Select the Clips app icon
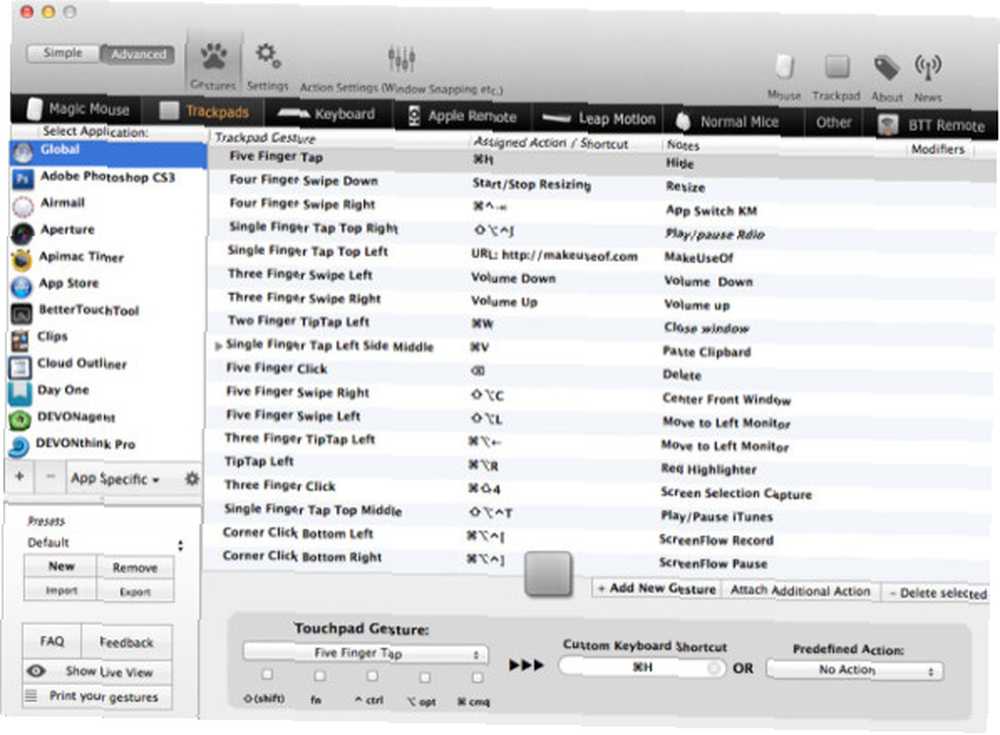 coord(20,340)
